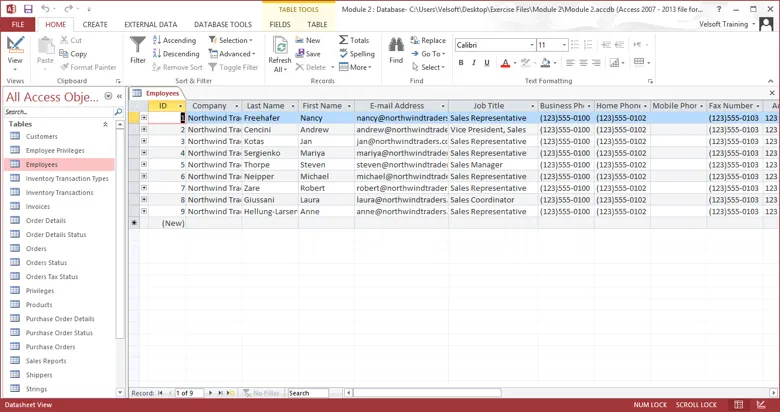Image resolution: width=780 pixels, height=412 pixels.
Task: Click the Velsoft Training account name
Action: pyautogui.click(x=723, y=24)
